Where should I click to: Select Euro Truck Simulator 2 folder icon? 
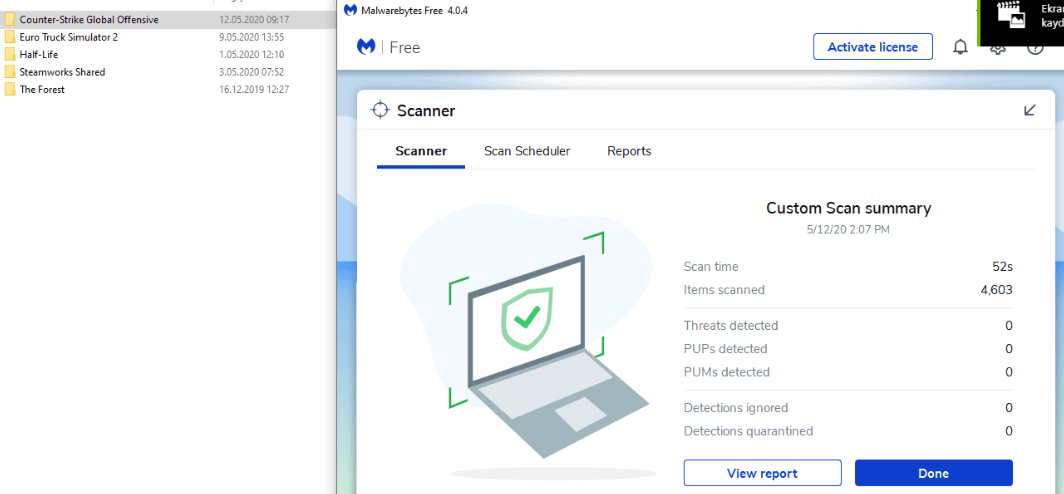coord(10,37)
